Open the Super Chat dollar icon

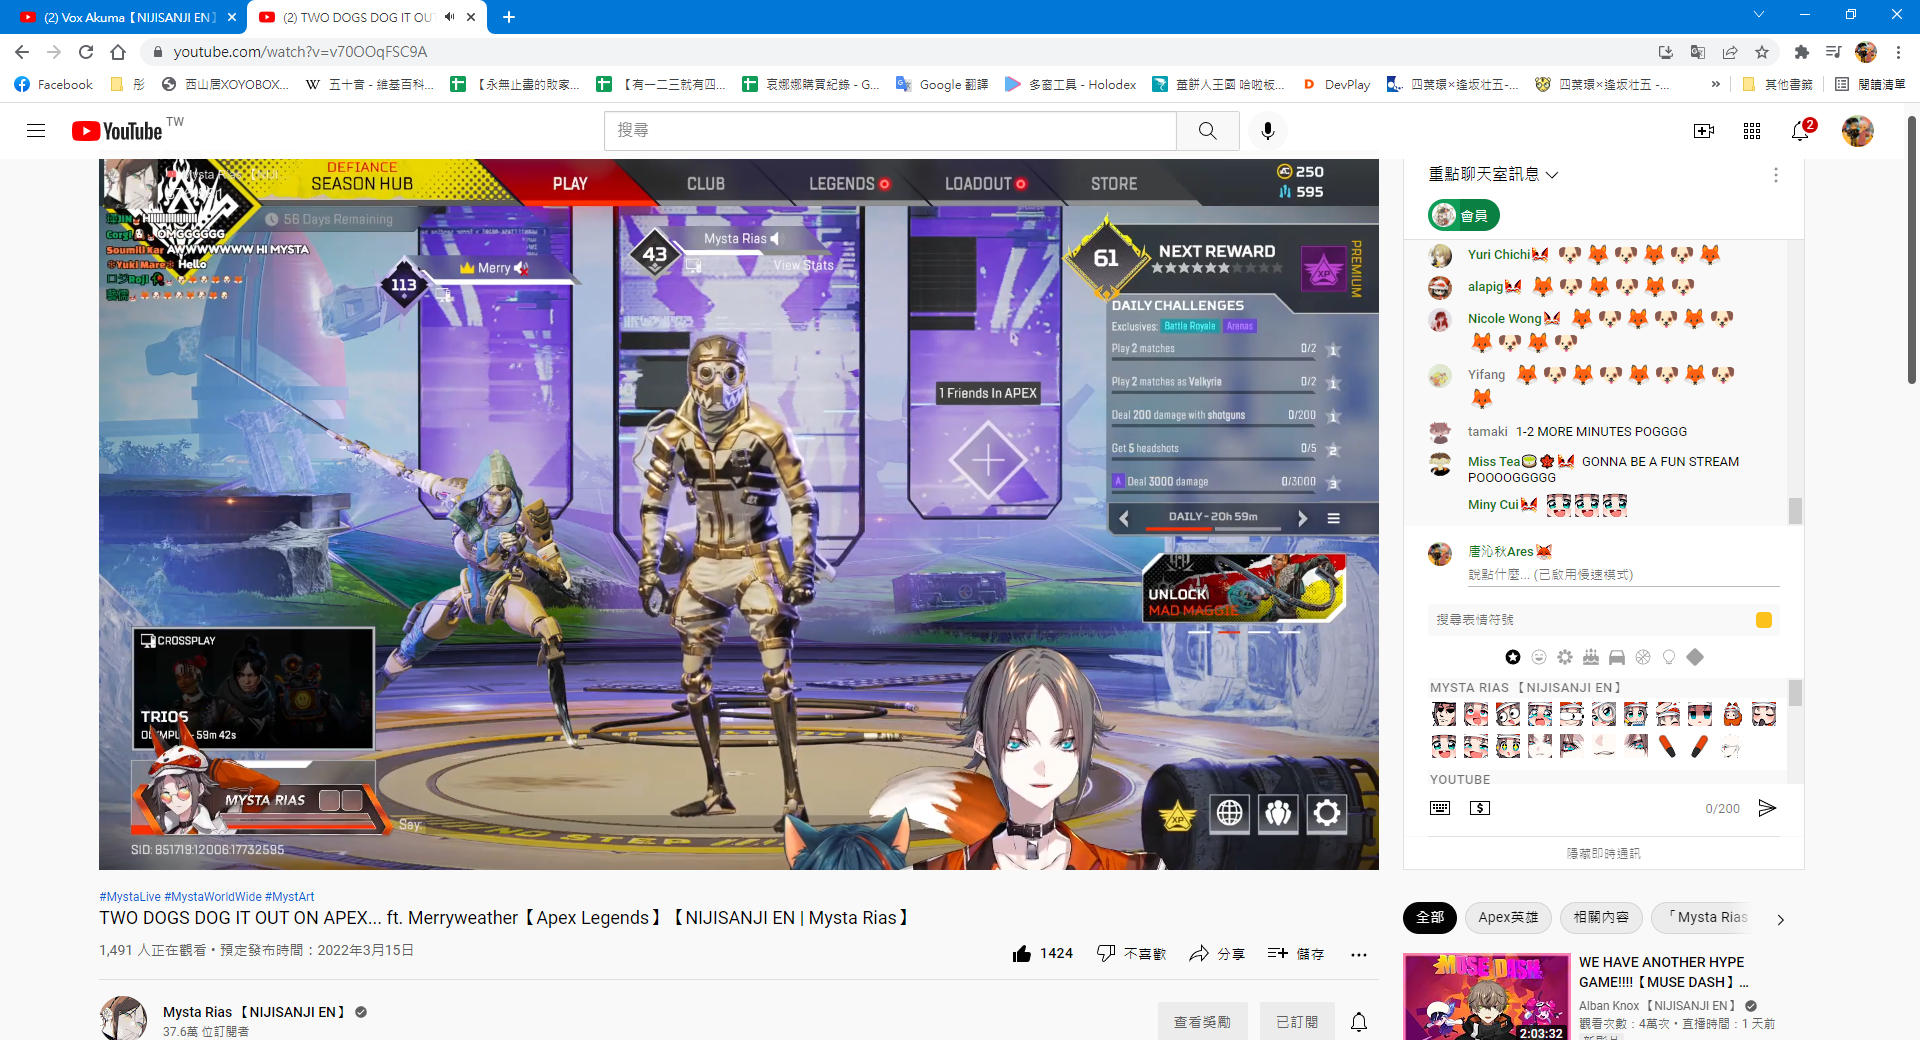[x=1480, y=808]
